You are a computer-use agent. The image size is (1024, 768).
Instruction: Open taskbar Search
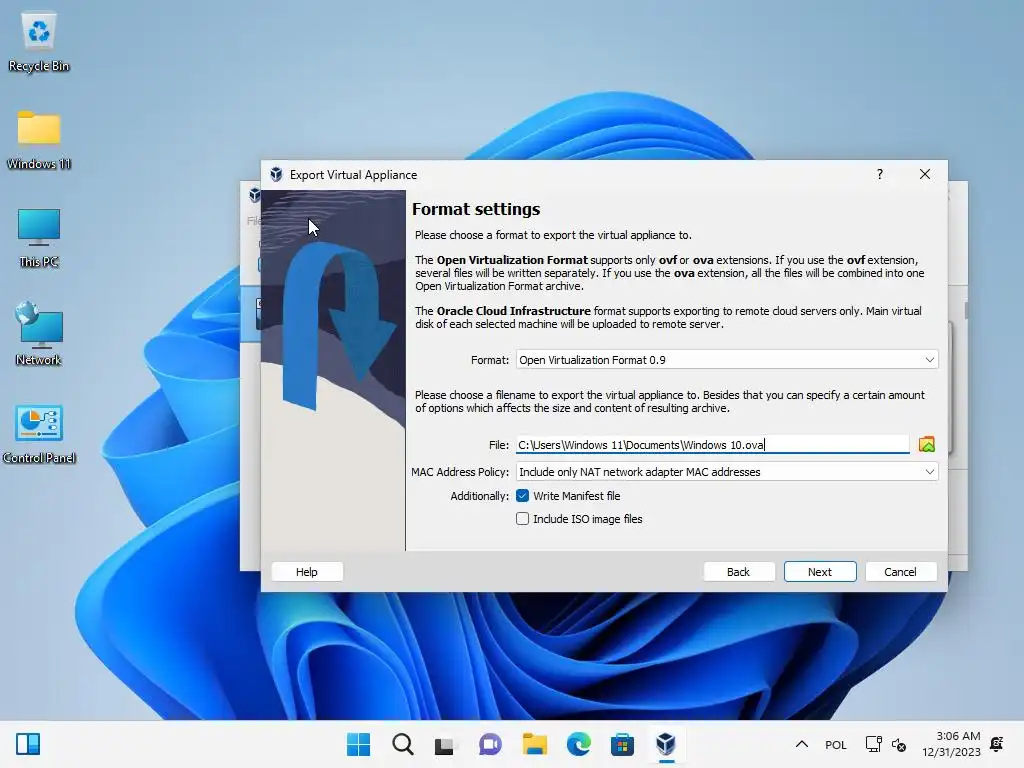[x=402, y=744]
